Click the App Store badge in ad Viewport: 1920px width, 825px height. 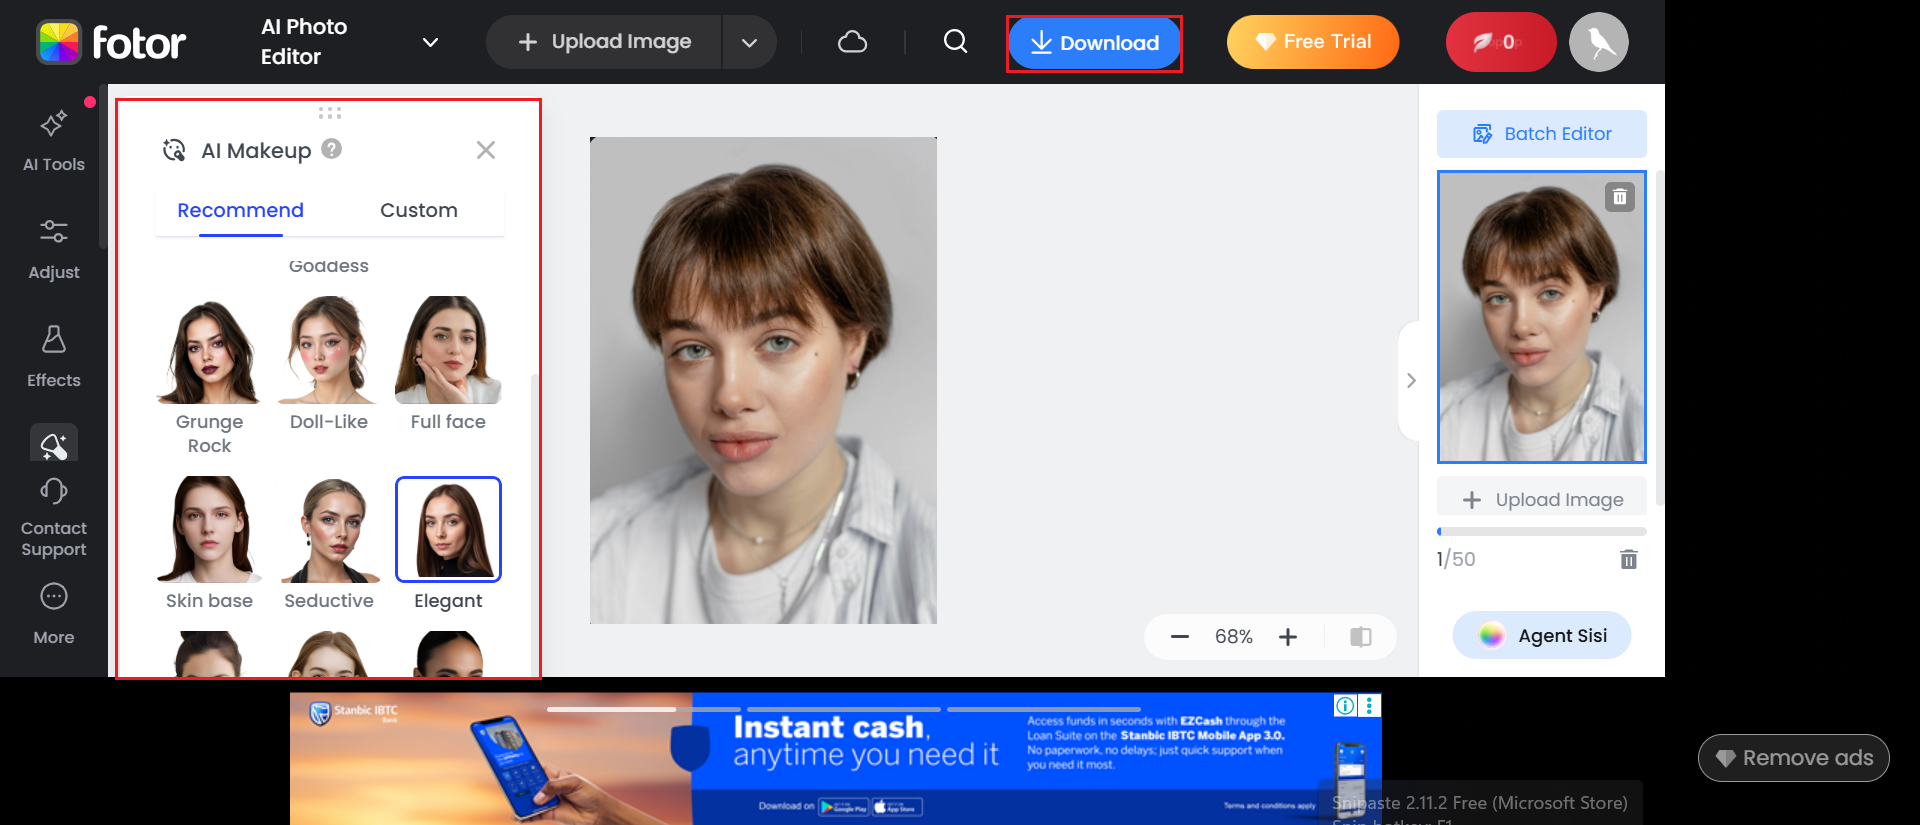[897, 807]
